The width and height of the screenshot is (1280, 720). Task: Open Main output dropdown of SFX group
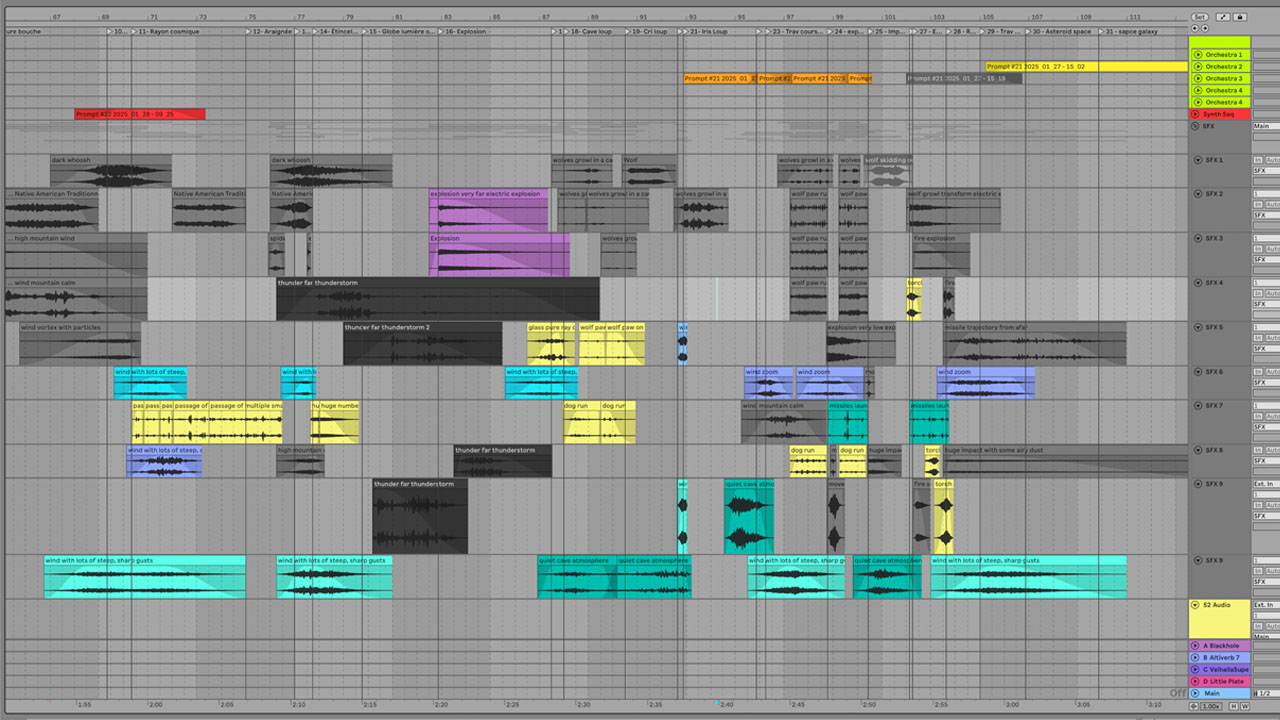1266,127
